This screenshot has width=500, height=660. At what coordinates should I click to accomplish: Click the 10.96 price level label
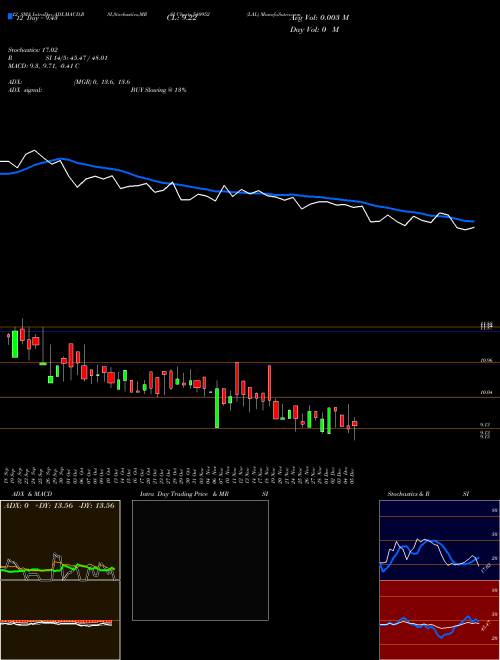tap(486, 361)
